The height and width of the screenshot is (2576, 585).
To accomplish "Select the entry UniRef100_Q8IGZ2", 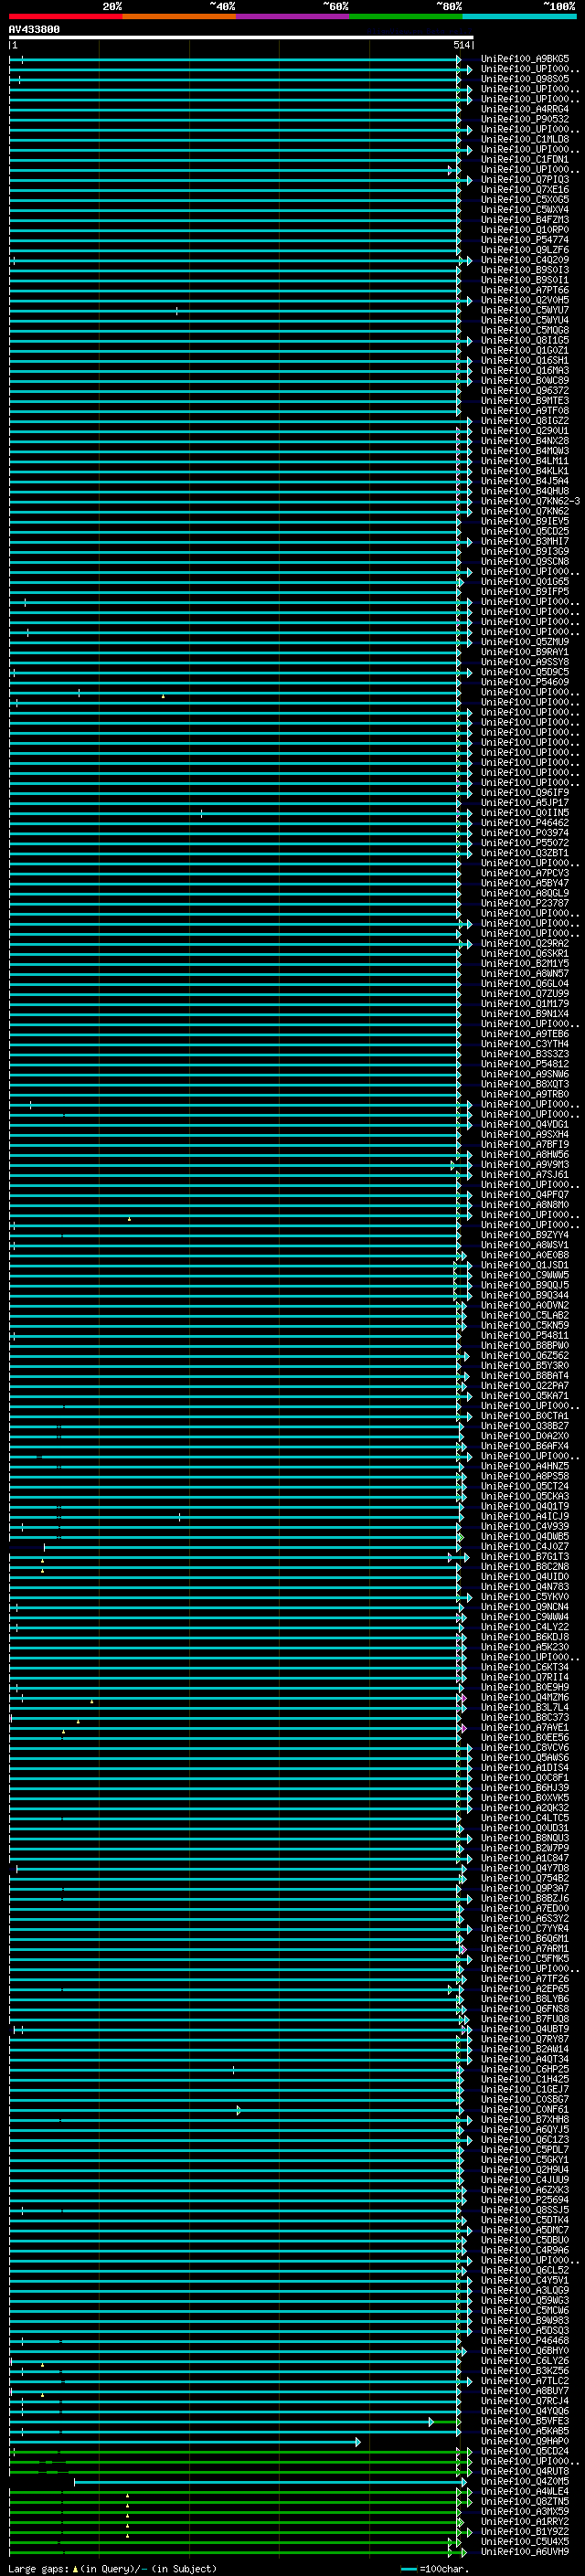I will coord(525,421).
